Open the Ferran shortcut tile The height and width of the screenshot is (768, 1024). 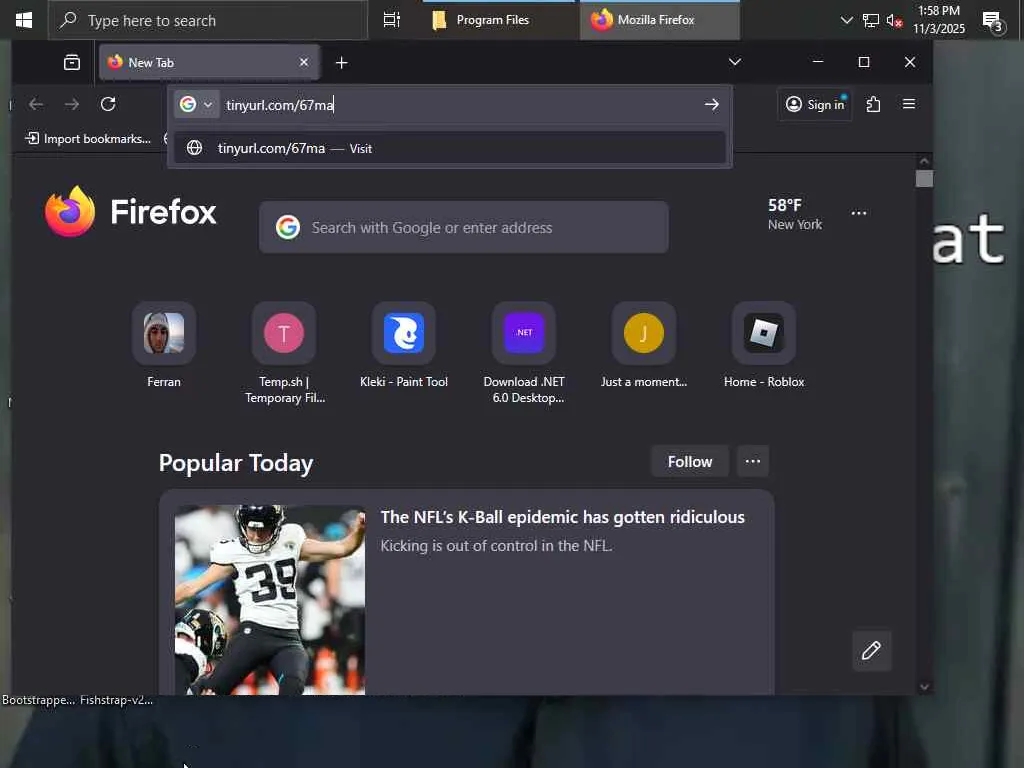coord(164,345)
